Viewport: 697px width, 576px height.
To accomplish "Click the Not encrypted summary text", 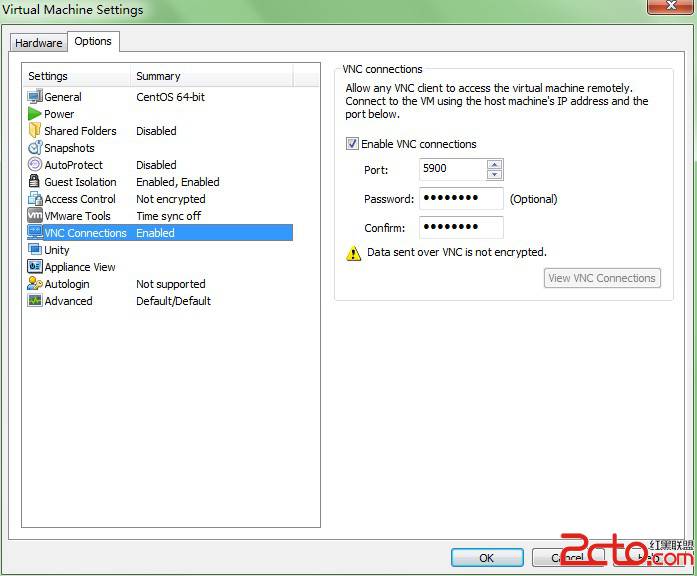I will click(x=171, y=199).
